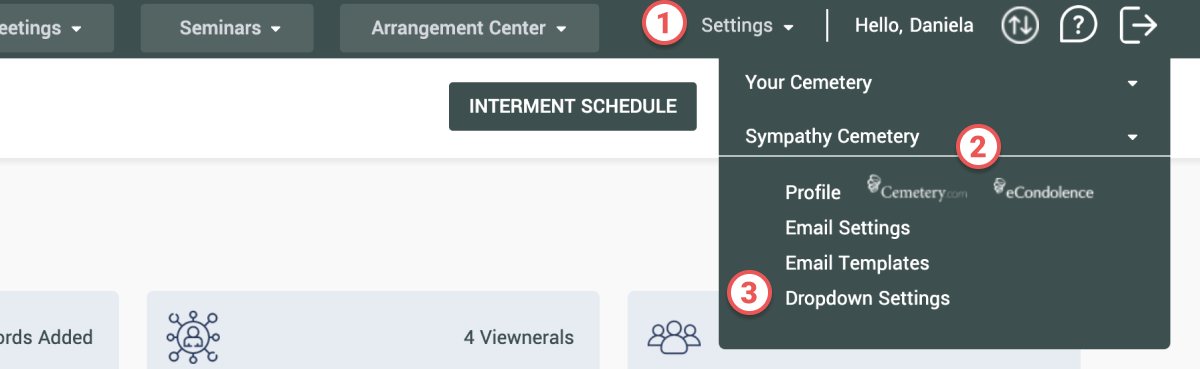
Task: Expand the Your Cemetery section arrow
Action: tap(1132, 83)
